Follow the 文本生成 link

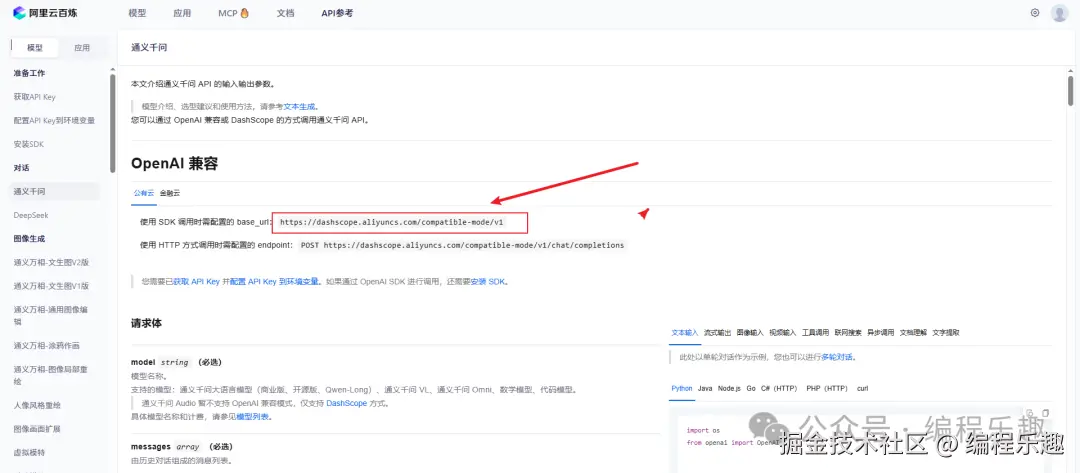coord(300,107)
